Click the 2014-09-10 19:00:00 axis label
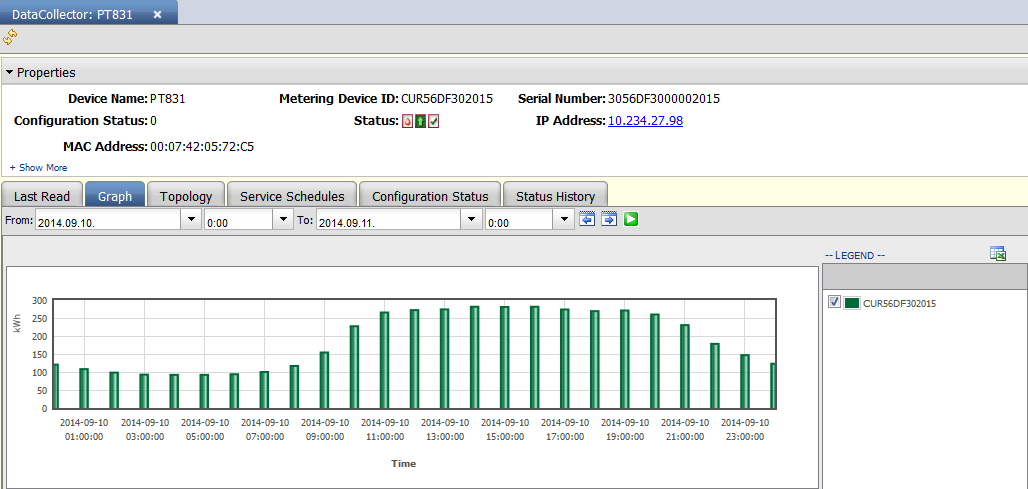The height and width of the screenshot is (489, 1028). 625,429
